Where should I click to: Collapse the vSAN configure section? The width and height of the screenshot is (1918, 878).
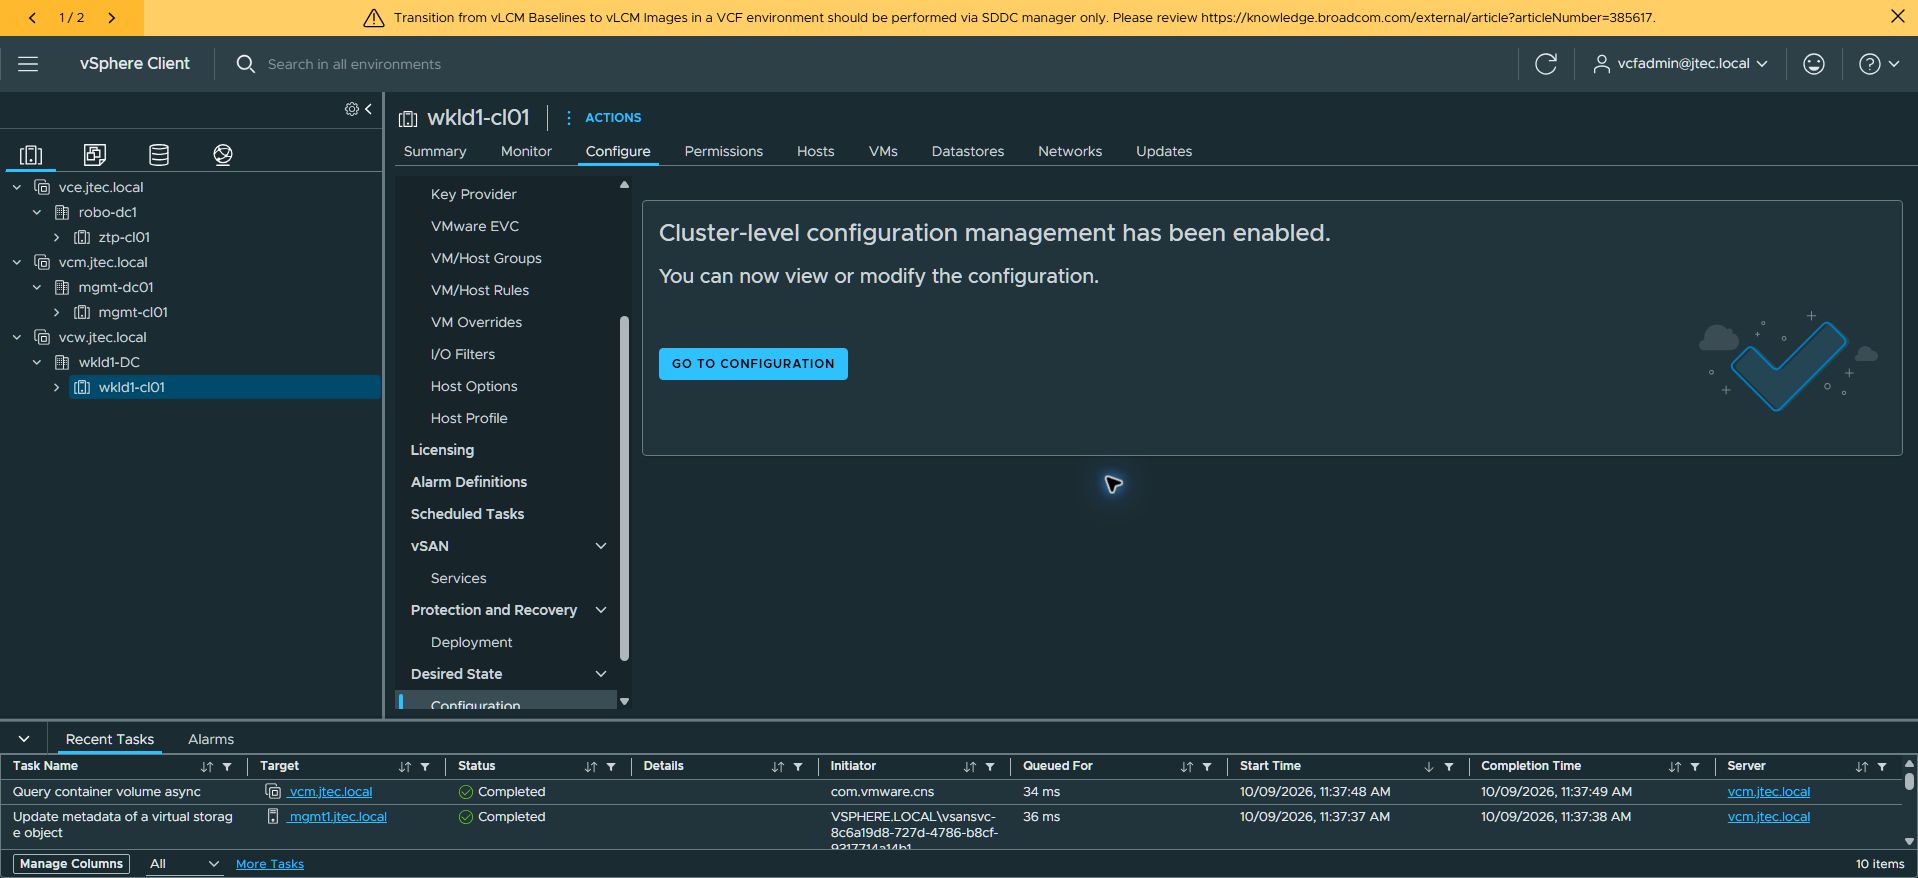coord(601,546)
